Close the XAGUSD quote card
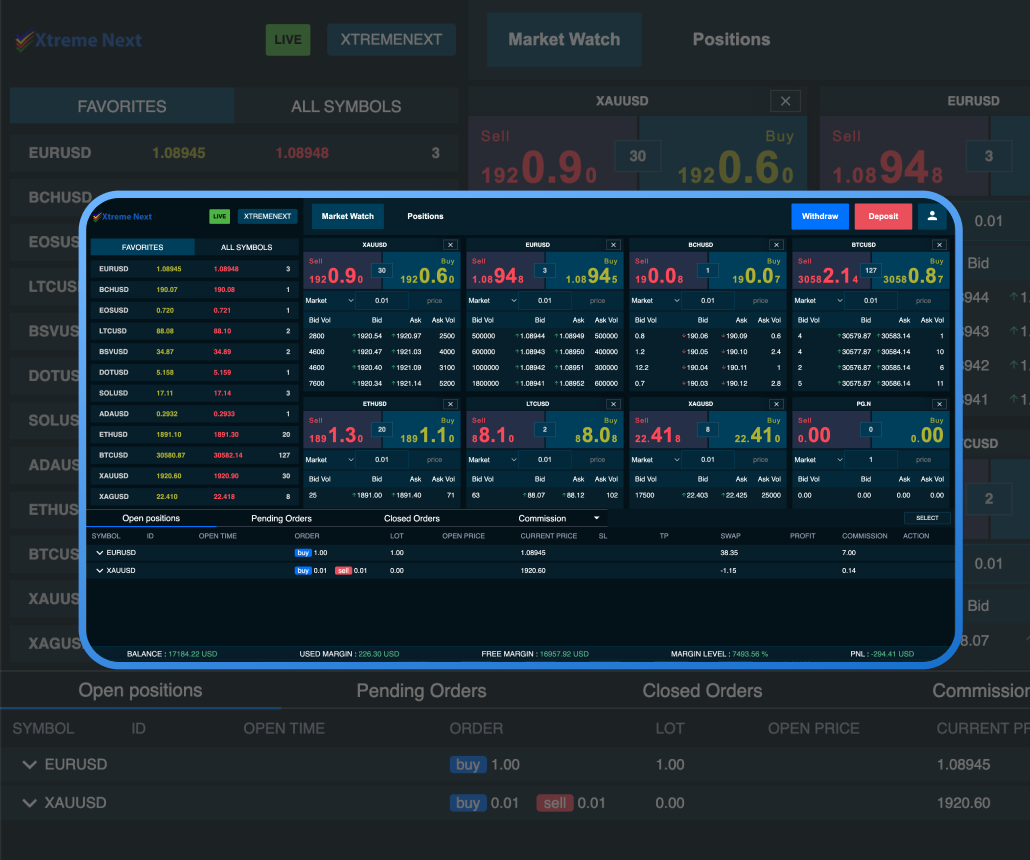Screen dimensions: 1030x860 pos(776,404)
